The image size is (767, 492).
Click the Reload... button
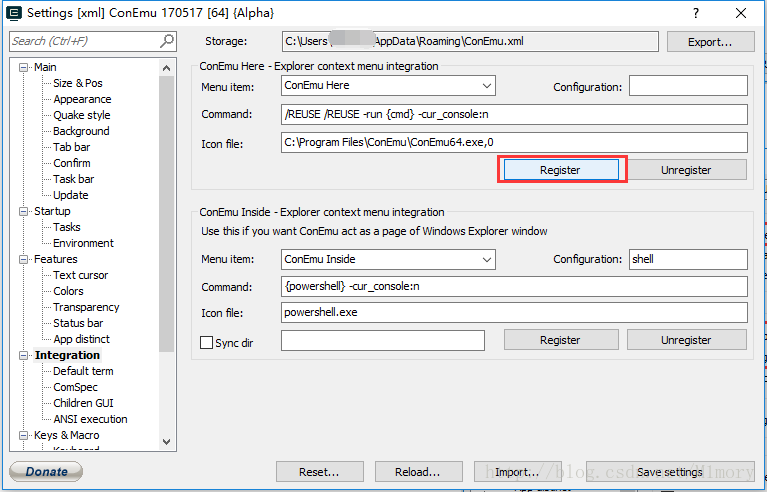418,472
